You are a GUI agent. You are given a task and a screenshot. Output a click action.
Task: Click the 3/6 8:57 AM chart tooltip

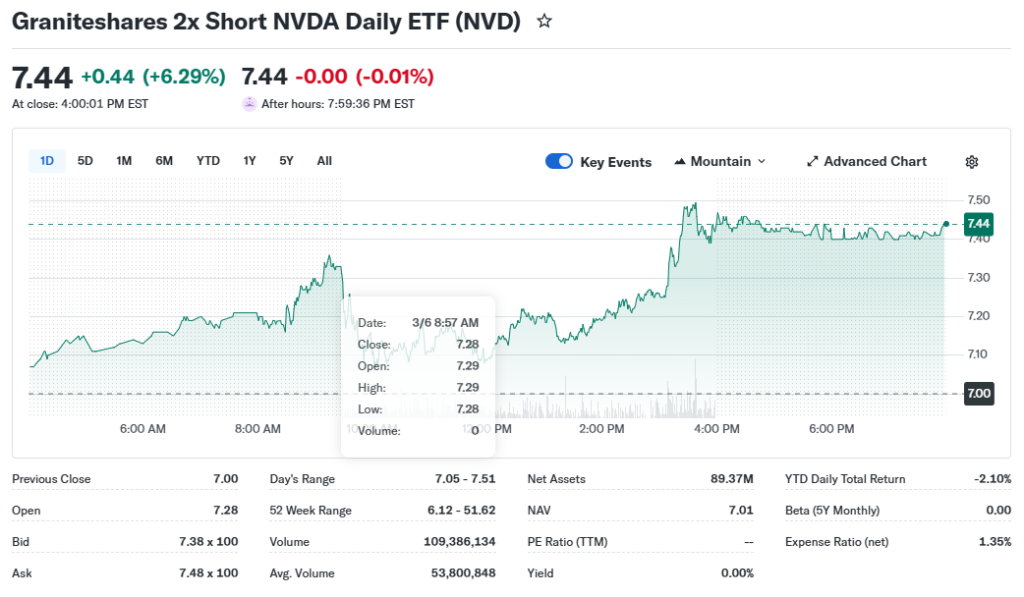pos(418,376)
